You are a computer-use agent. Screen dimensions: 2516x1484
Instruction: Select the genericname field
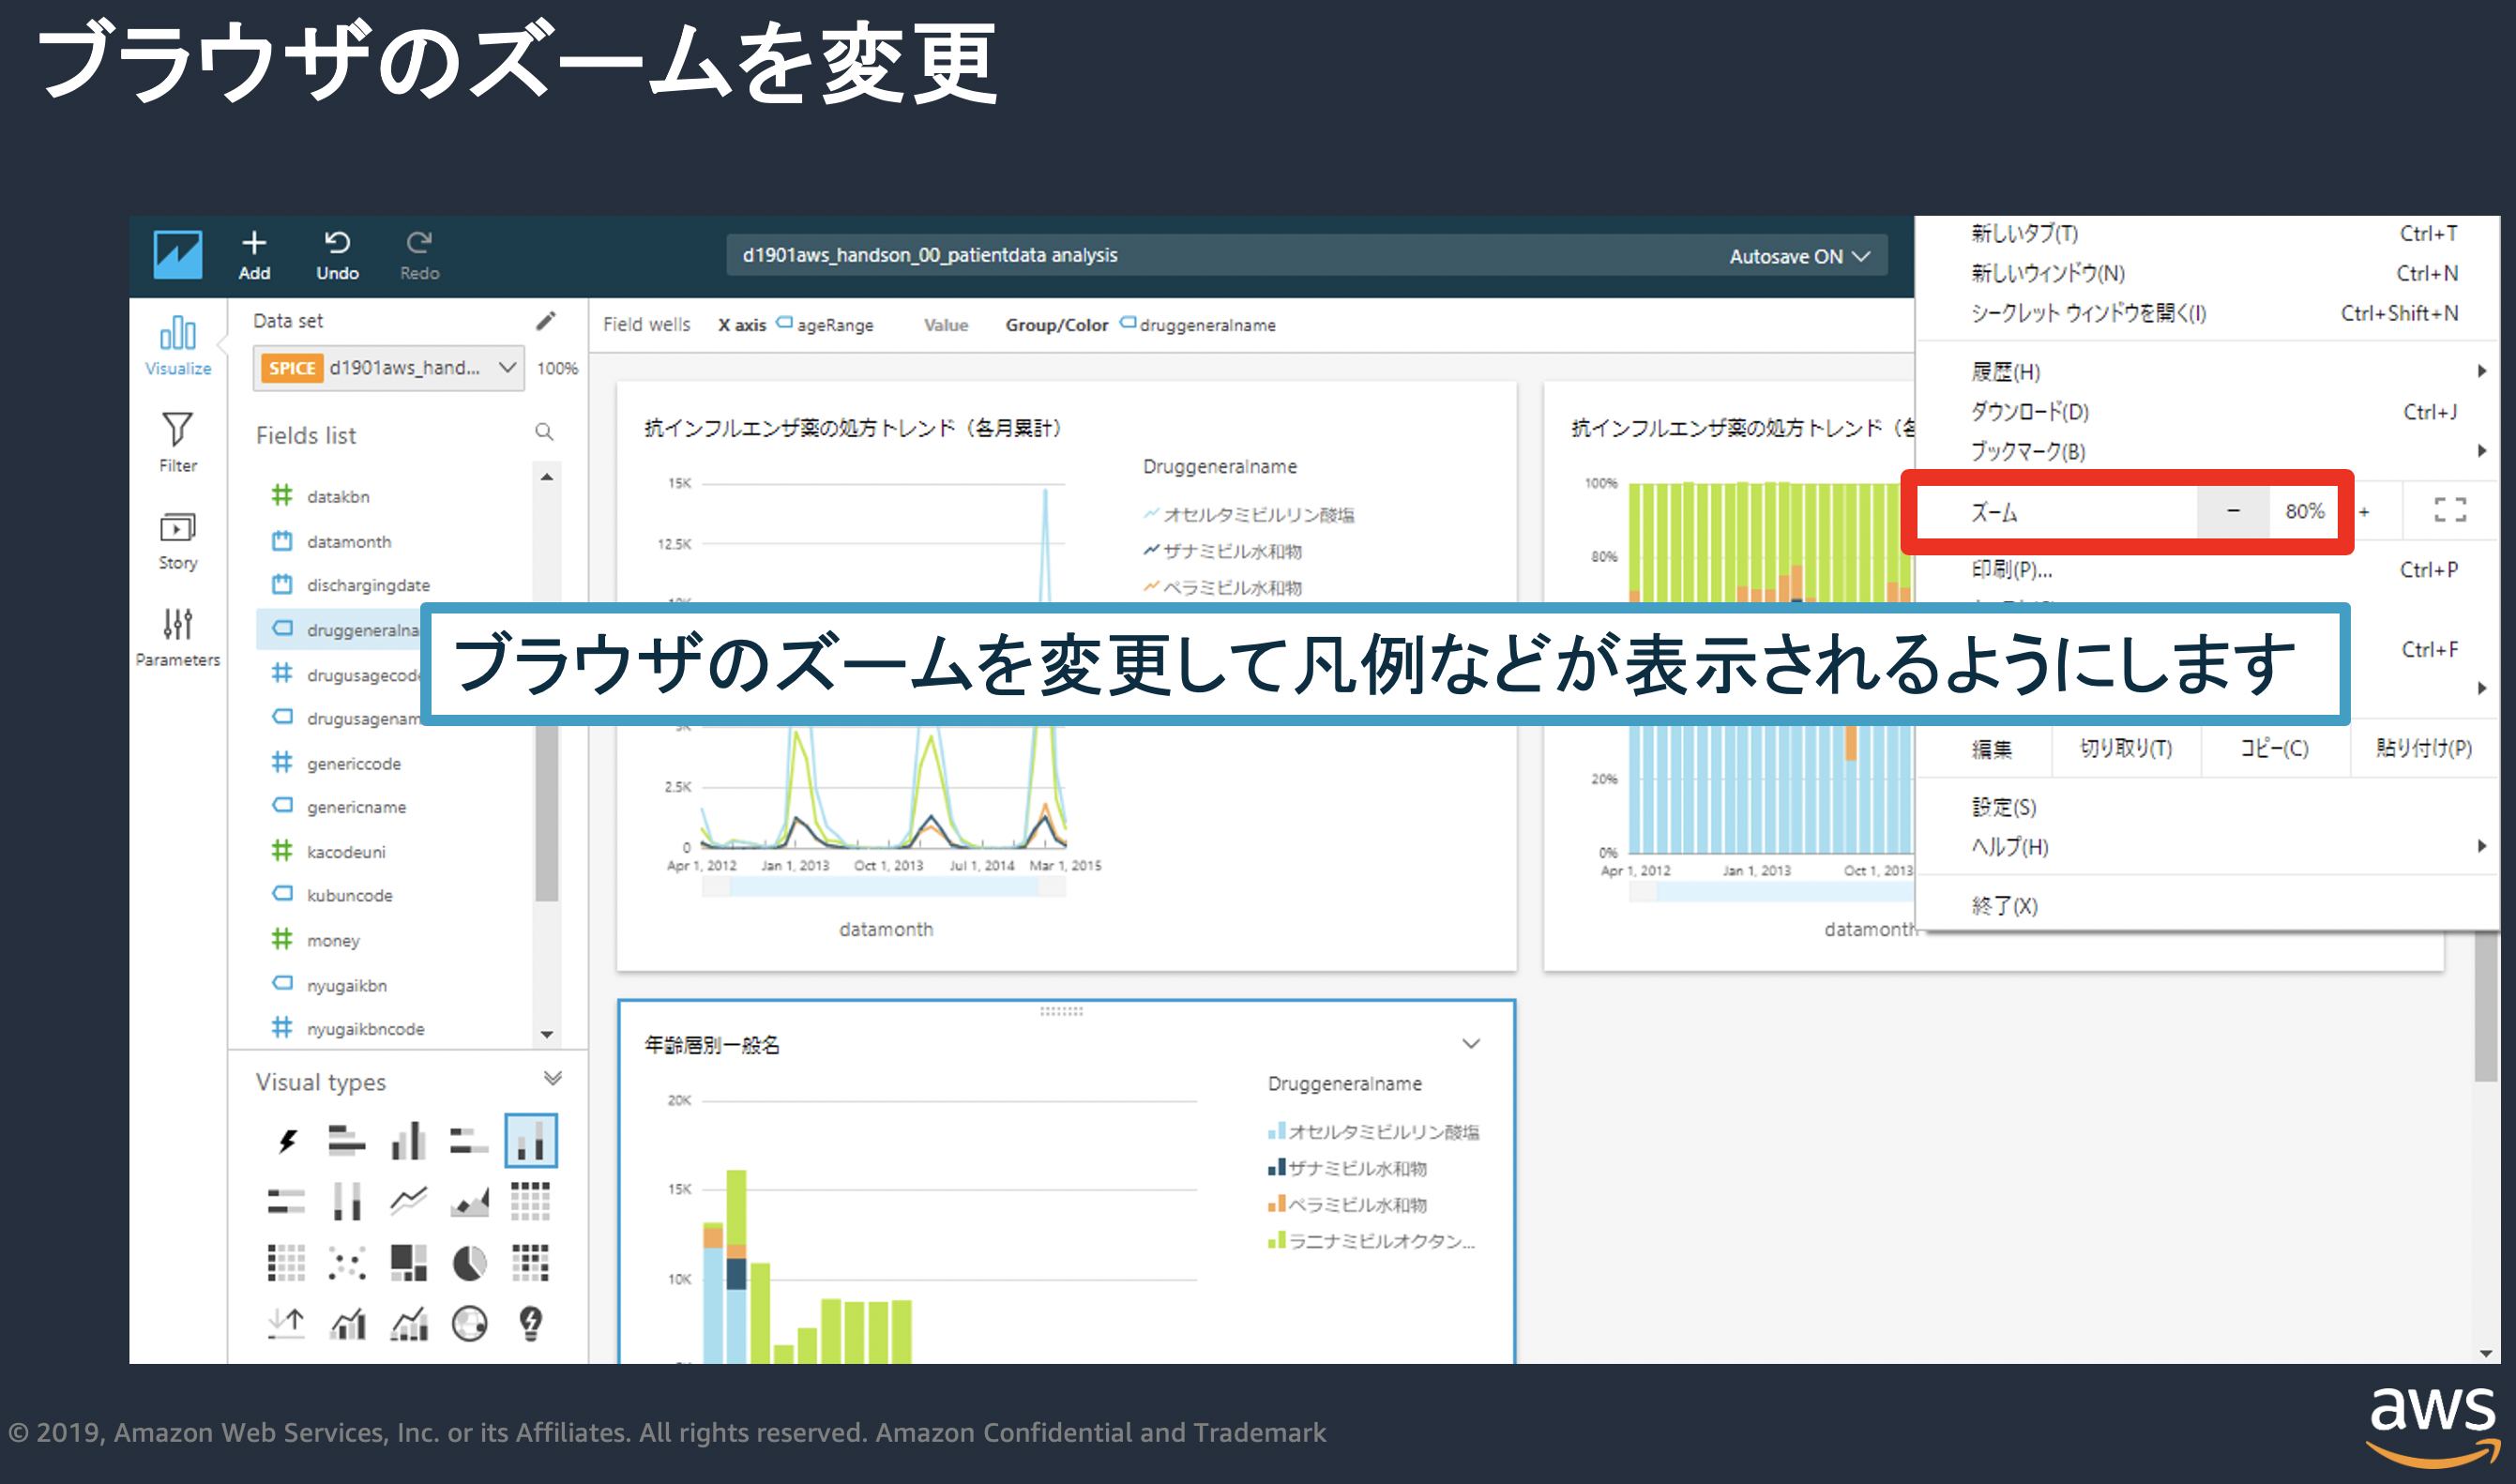pyautogui.click(x=356, y=807)
